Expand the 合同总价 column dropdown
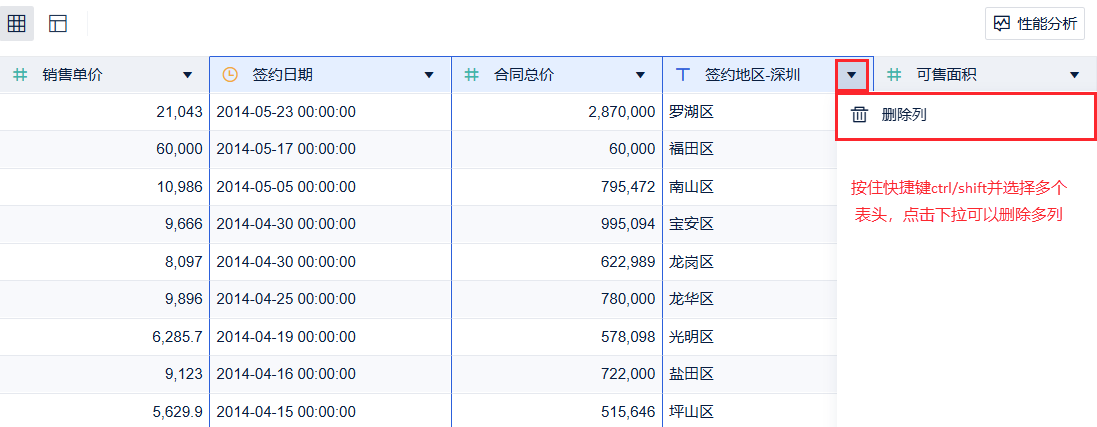The width and height of the screenshot is (1097, 427). (640, 75)
